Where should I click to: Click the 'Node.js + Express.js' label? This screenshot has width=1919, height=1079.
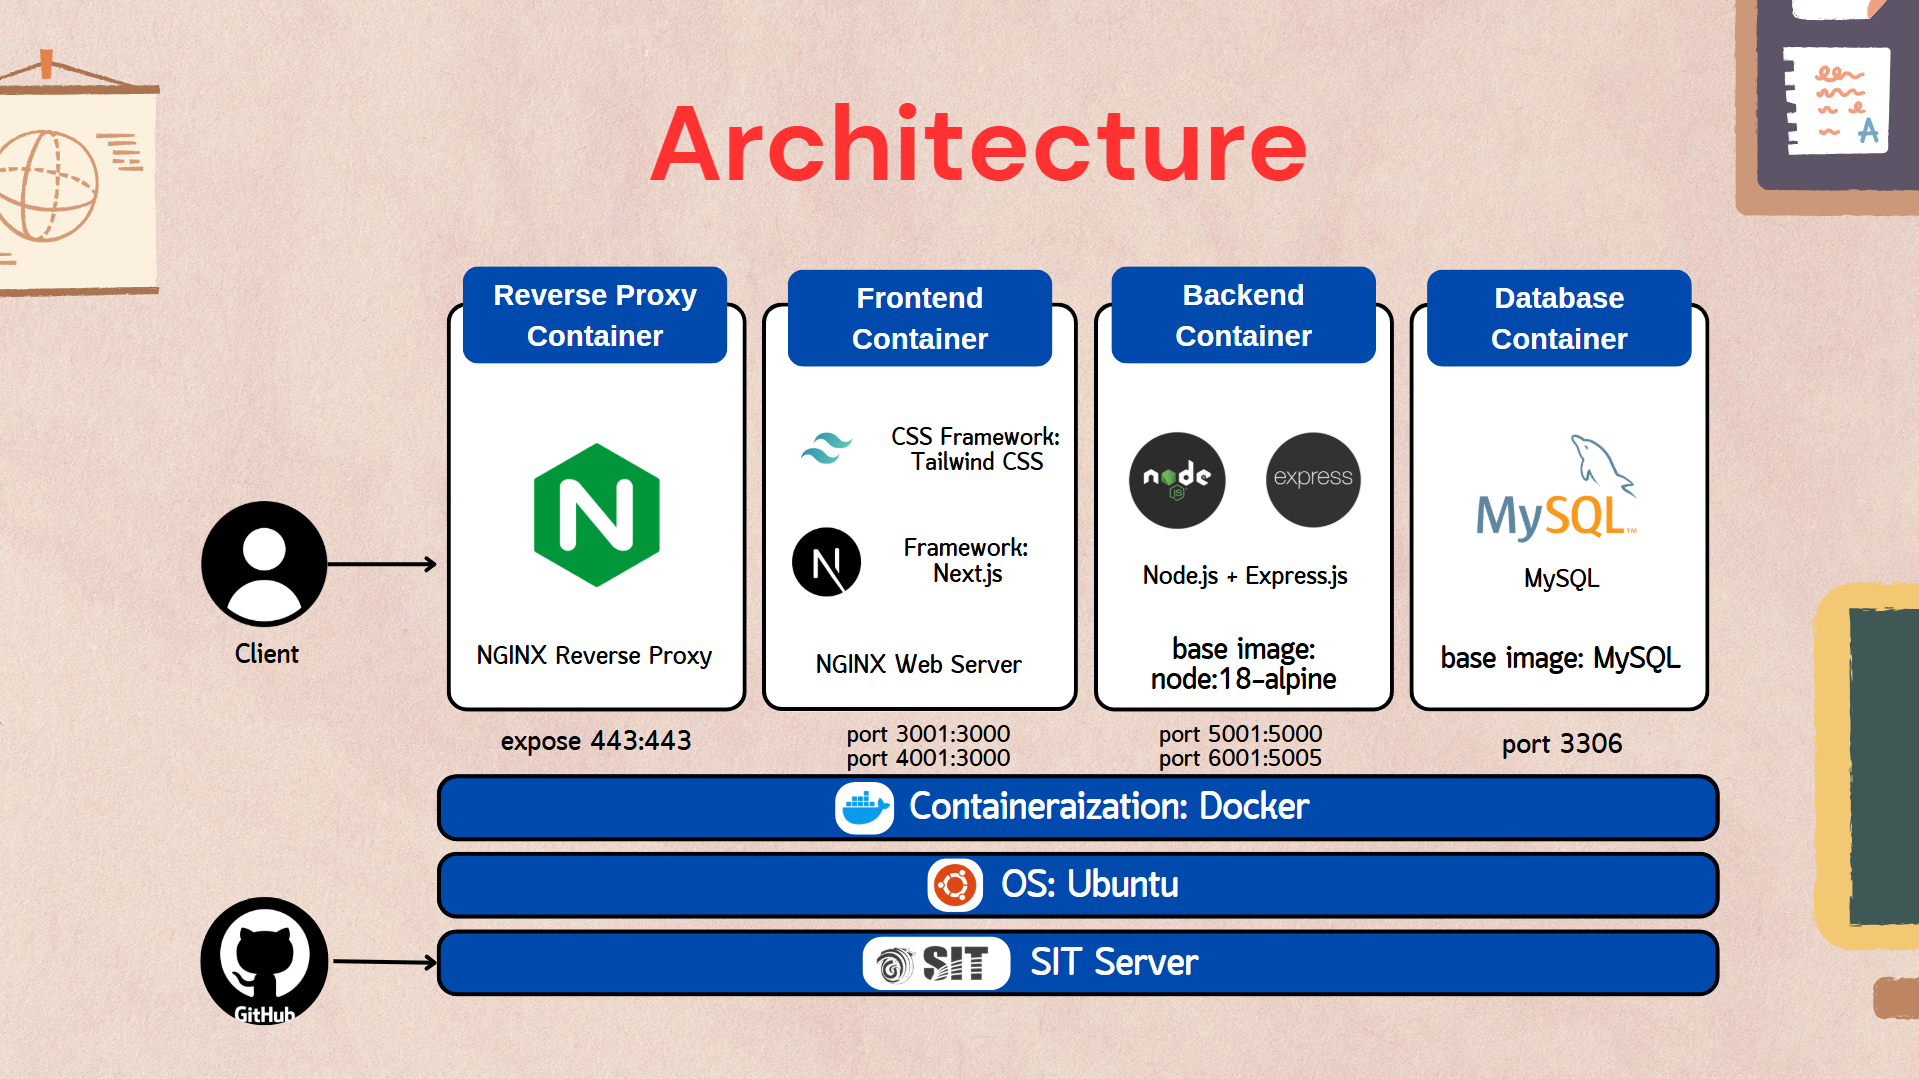point(1245,576)
